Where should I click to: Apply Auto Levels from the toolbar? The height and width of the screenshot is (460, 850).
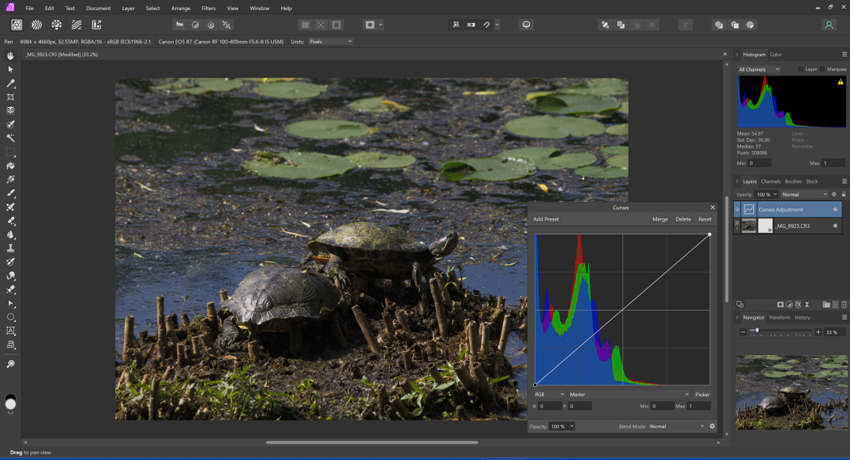coord(179,25)
